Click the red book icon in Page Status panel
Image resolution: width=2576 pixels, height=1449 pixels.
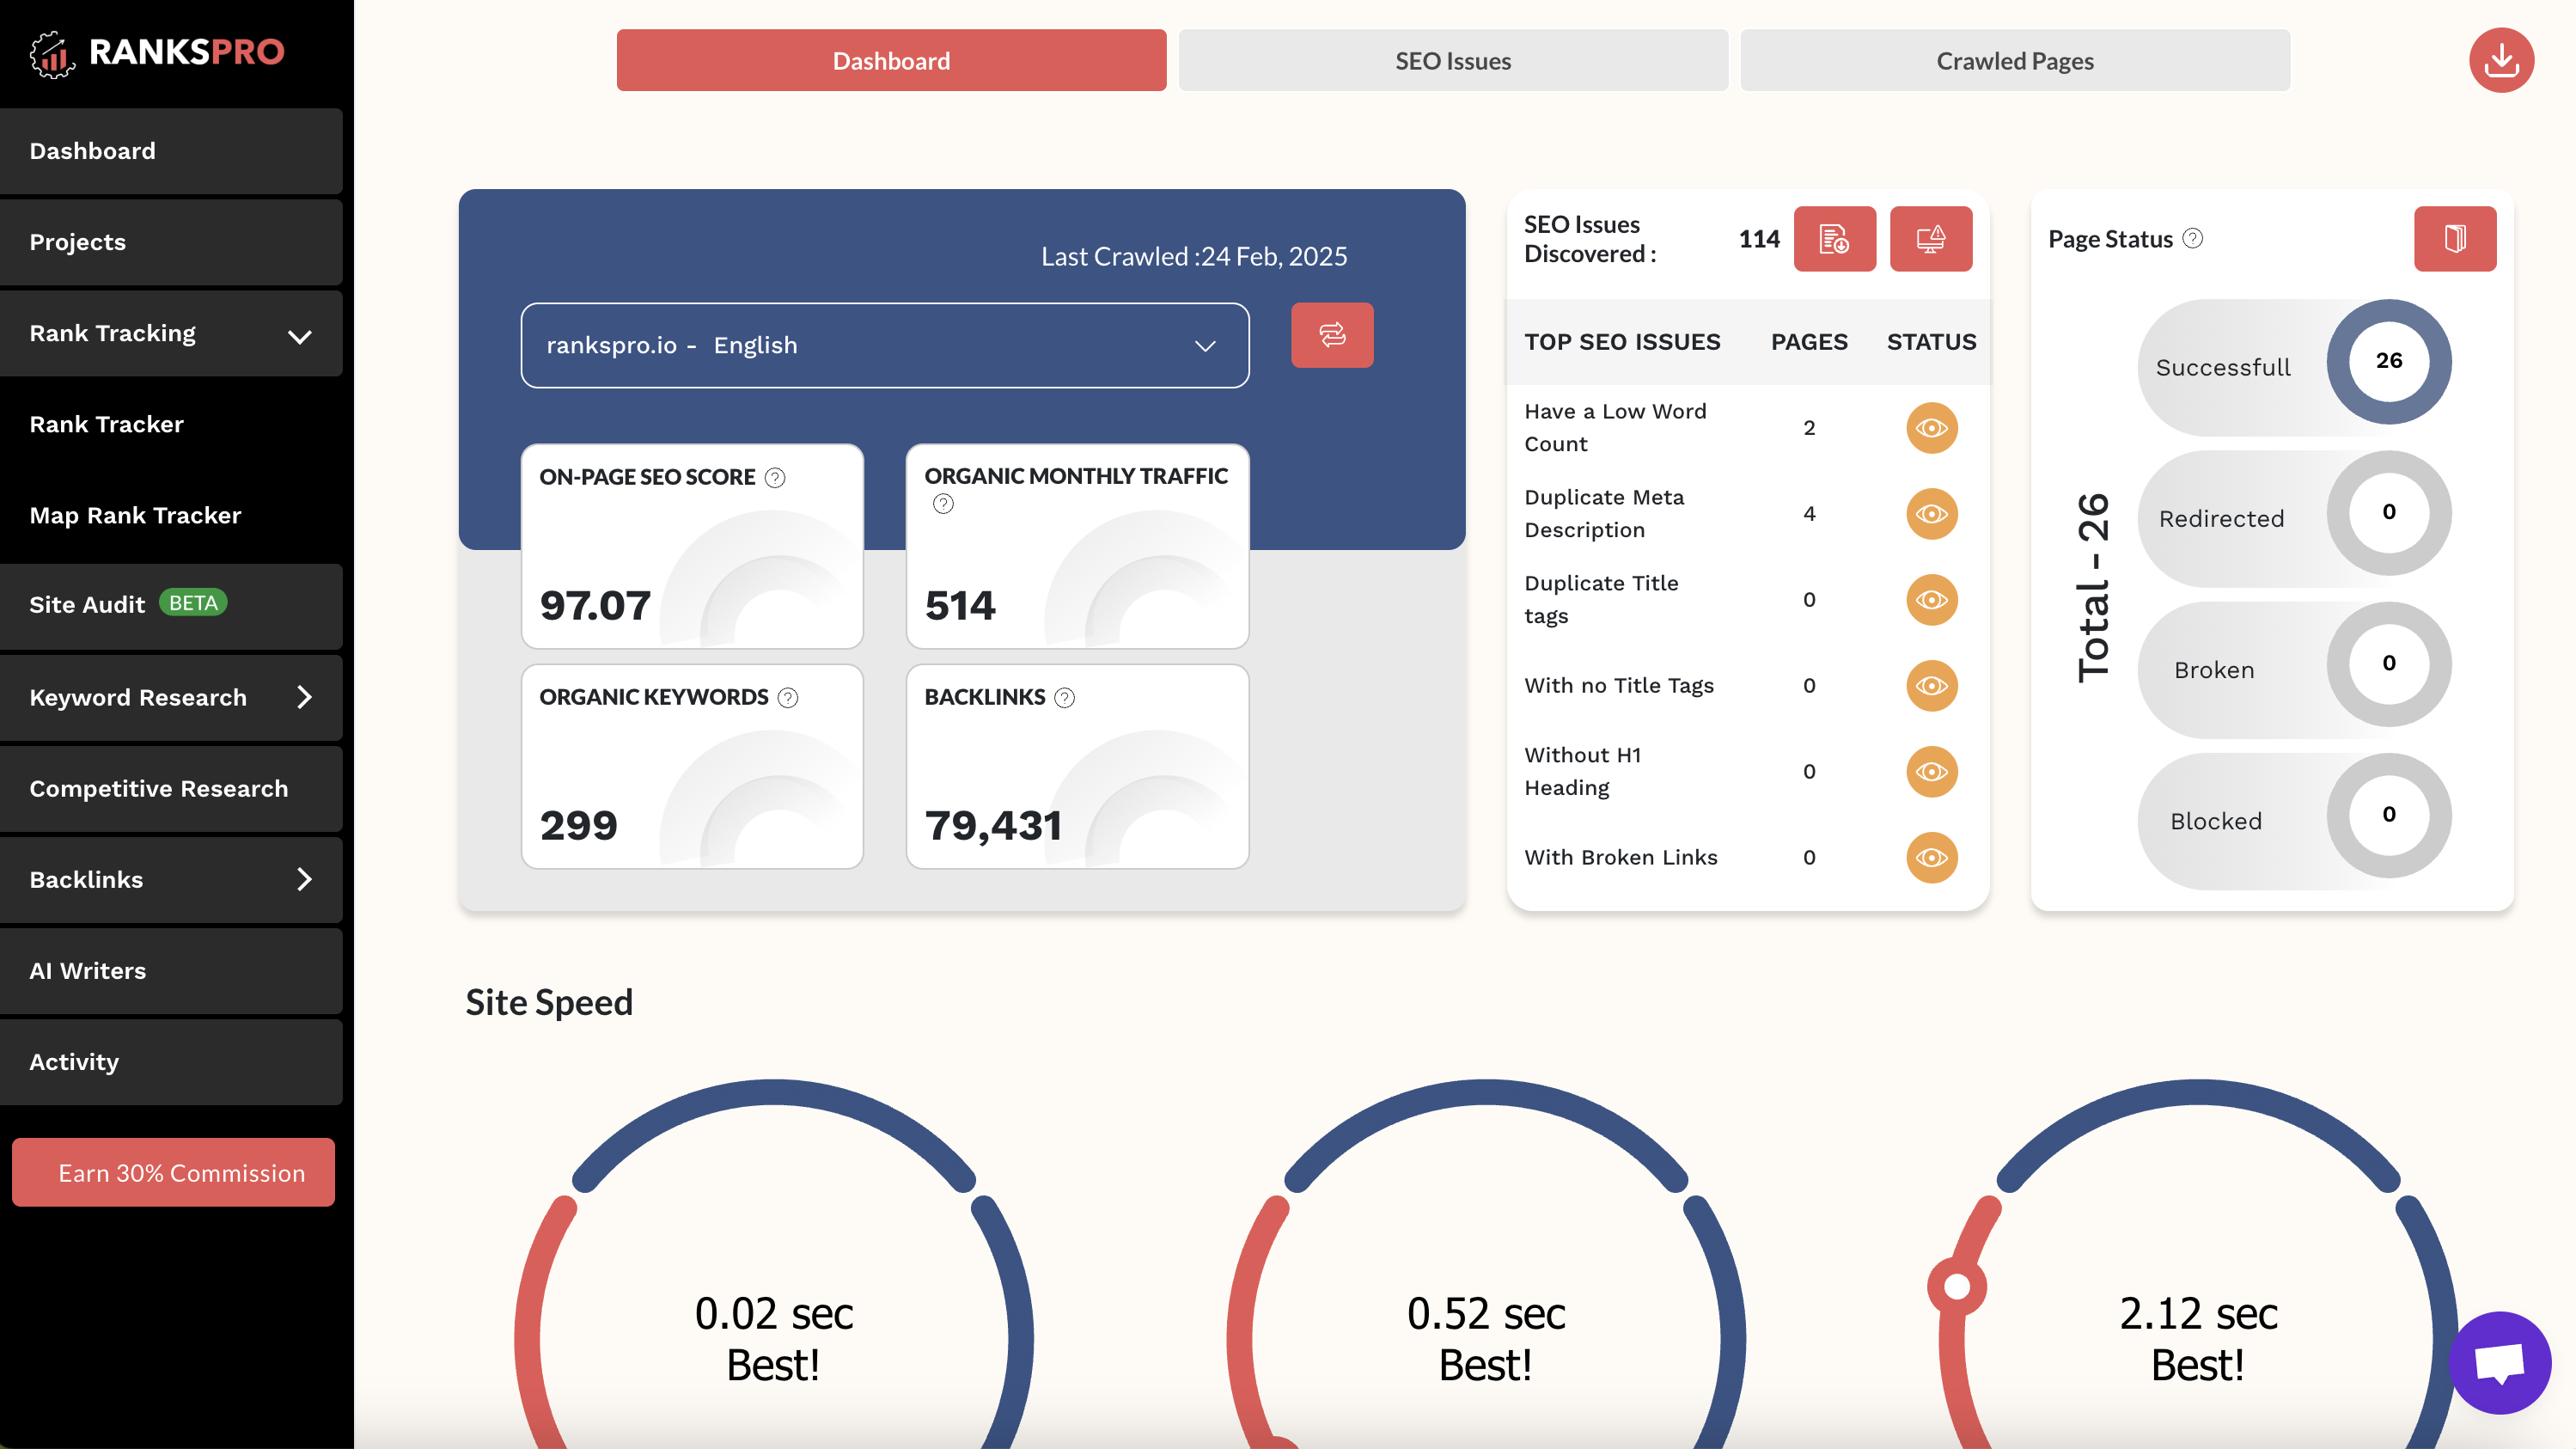(x=2454, y=238)
